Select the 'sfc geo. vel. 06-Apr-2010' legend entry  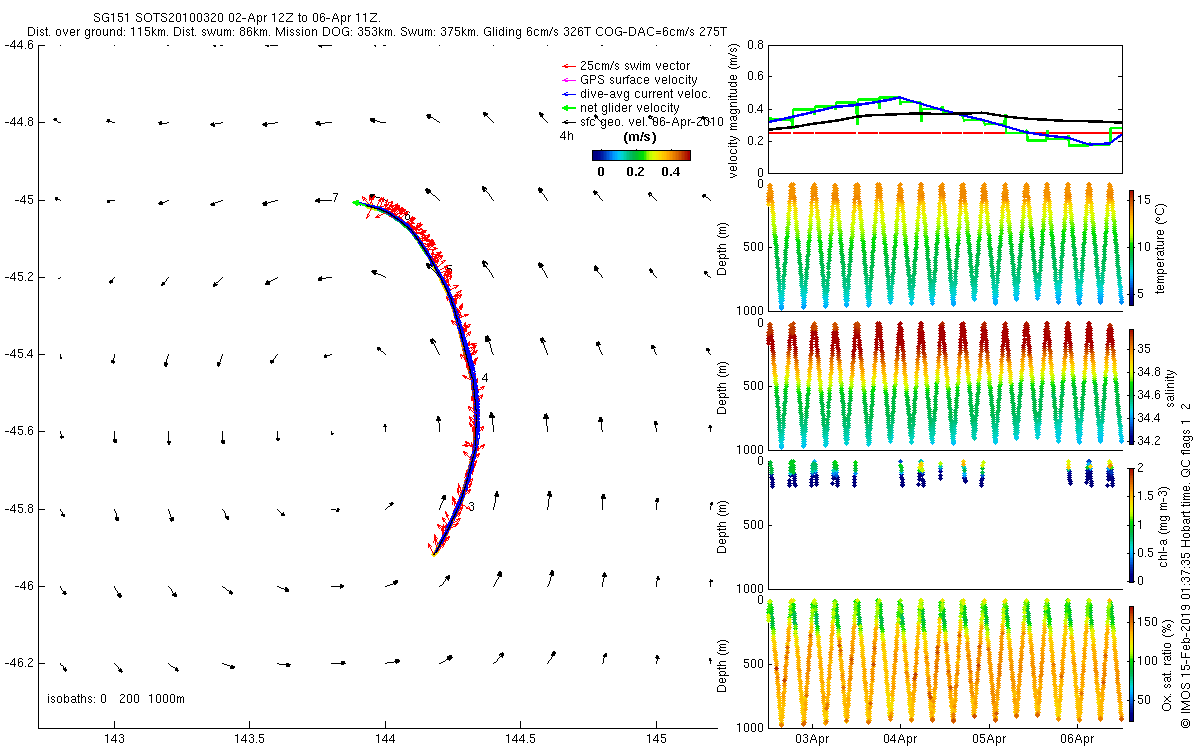point(651,122)
